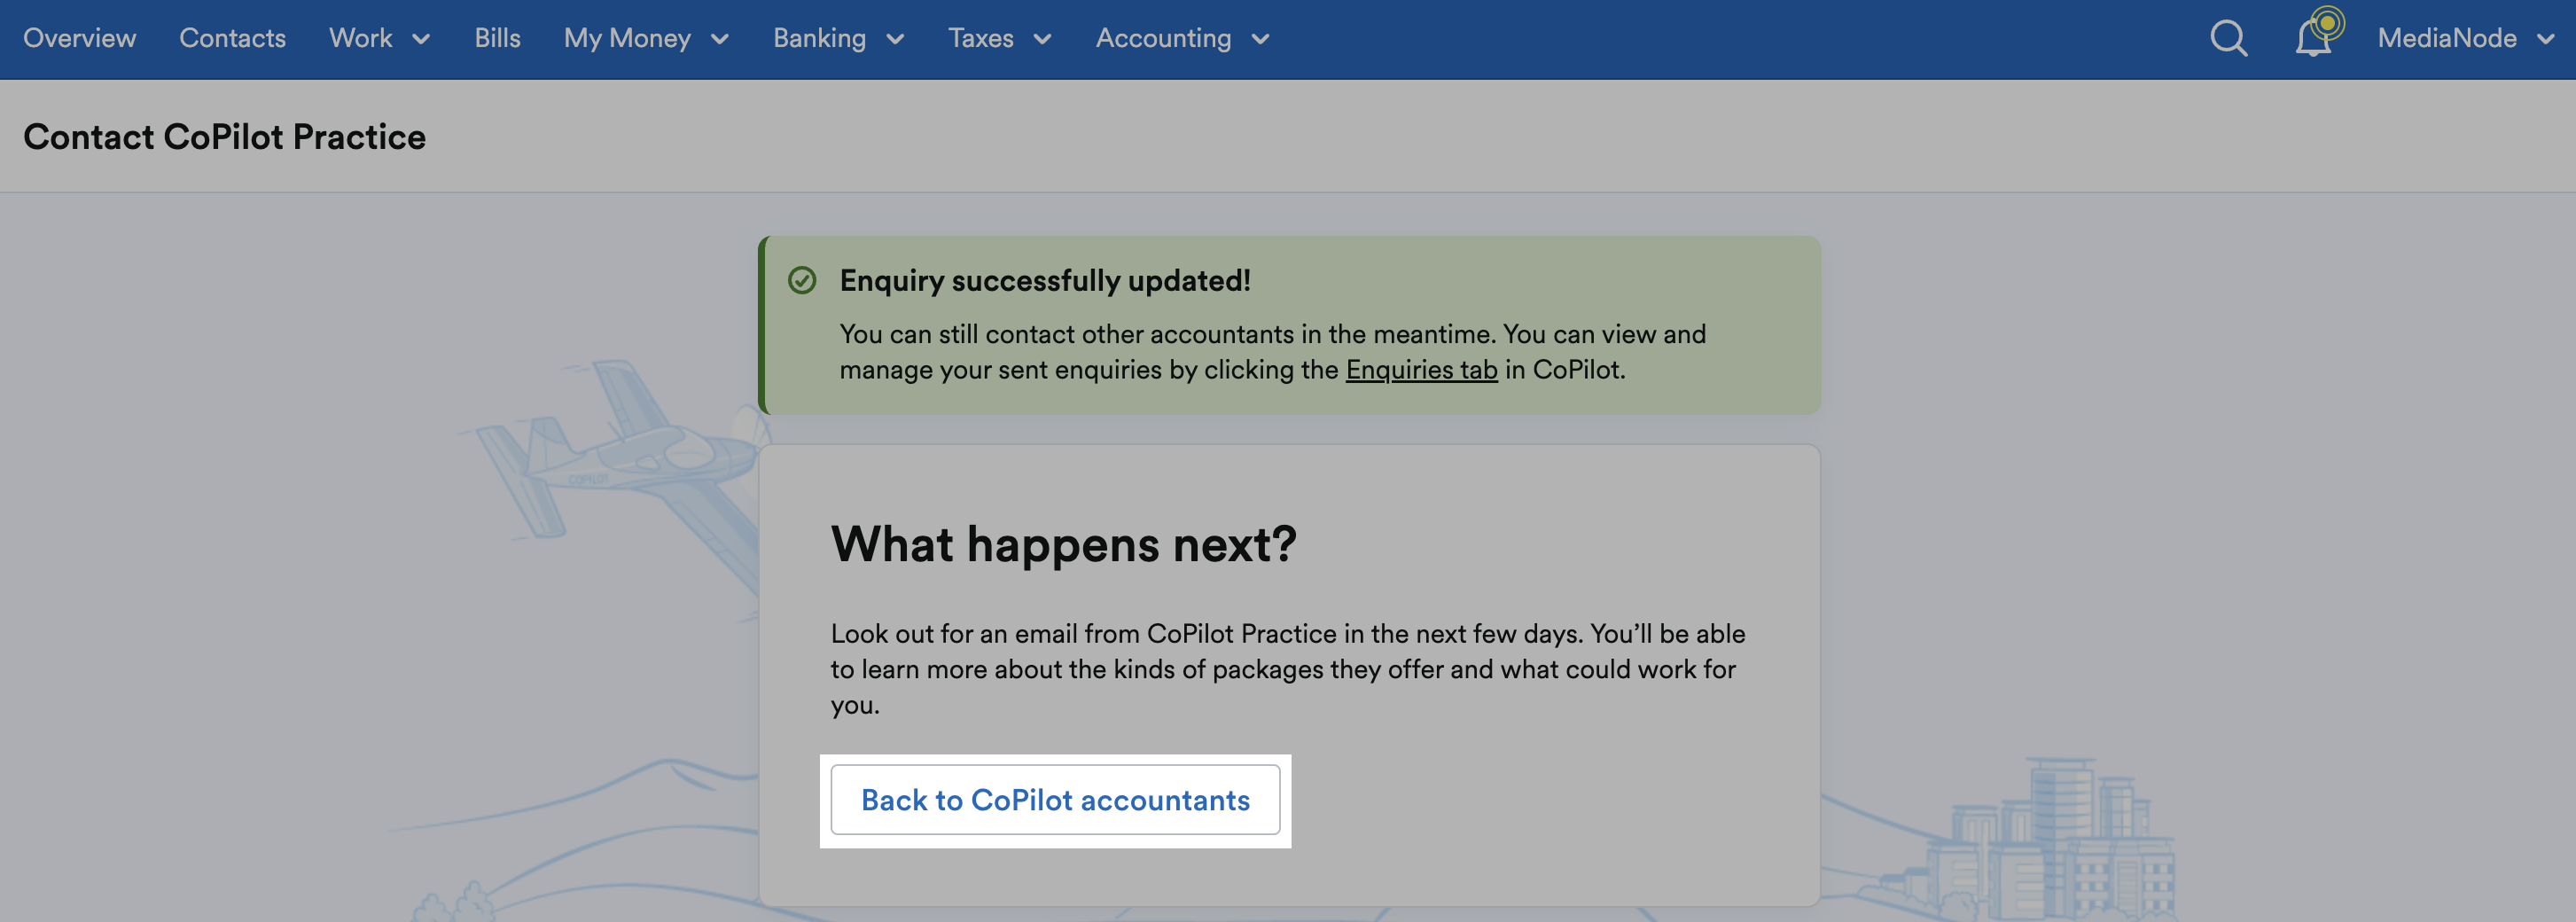Open the Overview page
The image size is (2576, 922).
[x=80, y=38]
